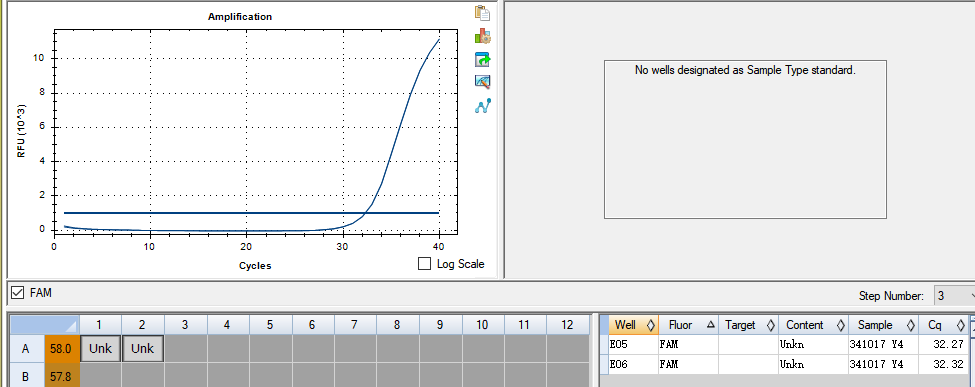Image resolution: width=975 pixels, height=387 pixels.
Task: Click the trace styles icon with pencil
Action: pyautogui.click(x=483, y=82)
